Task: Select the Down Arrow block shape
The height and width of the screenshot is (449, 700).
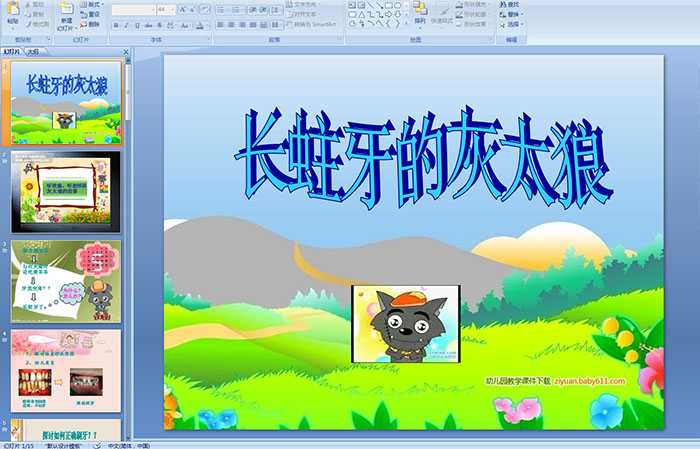Action: 397,14
